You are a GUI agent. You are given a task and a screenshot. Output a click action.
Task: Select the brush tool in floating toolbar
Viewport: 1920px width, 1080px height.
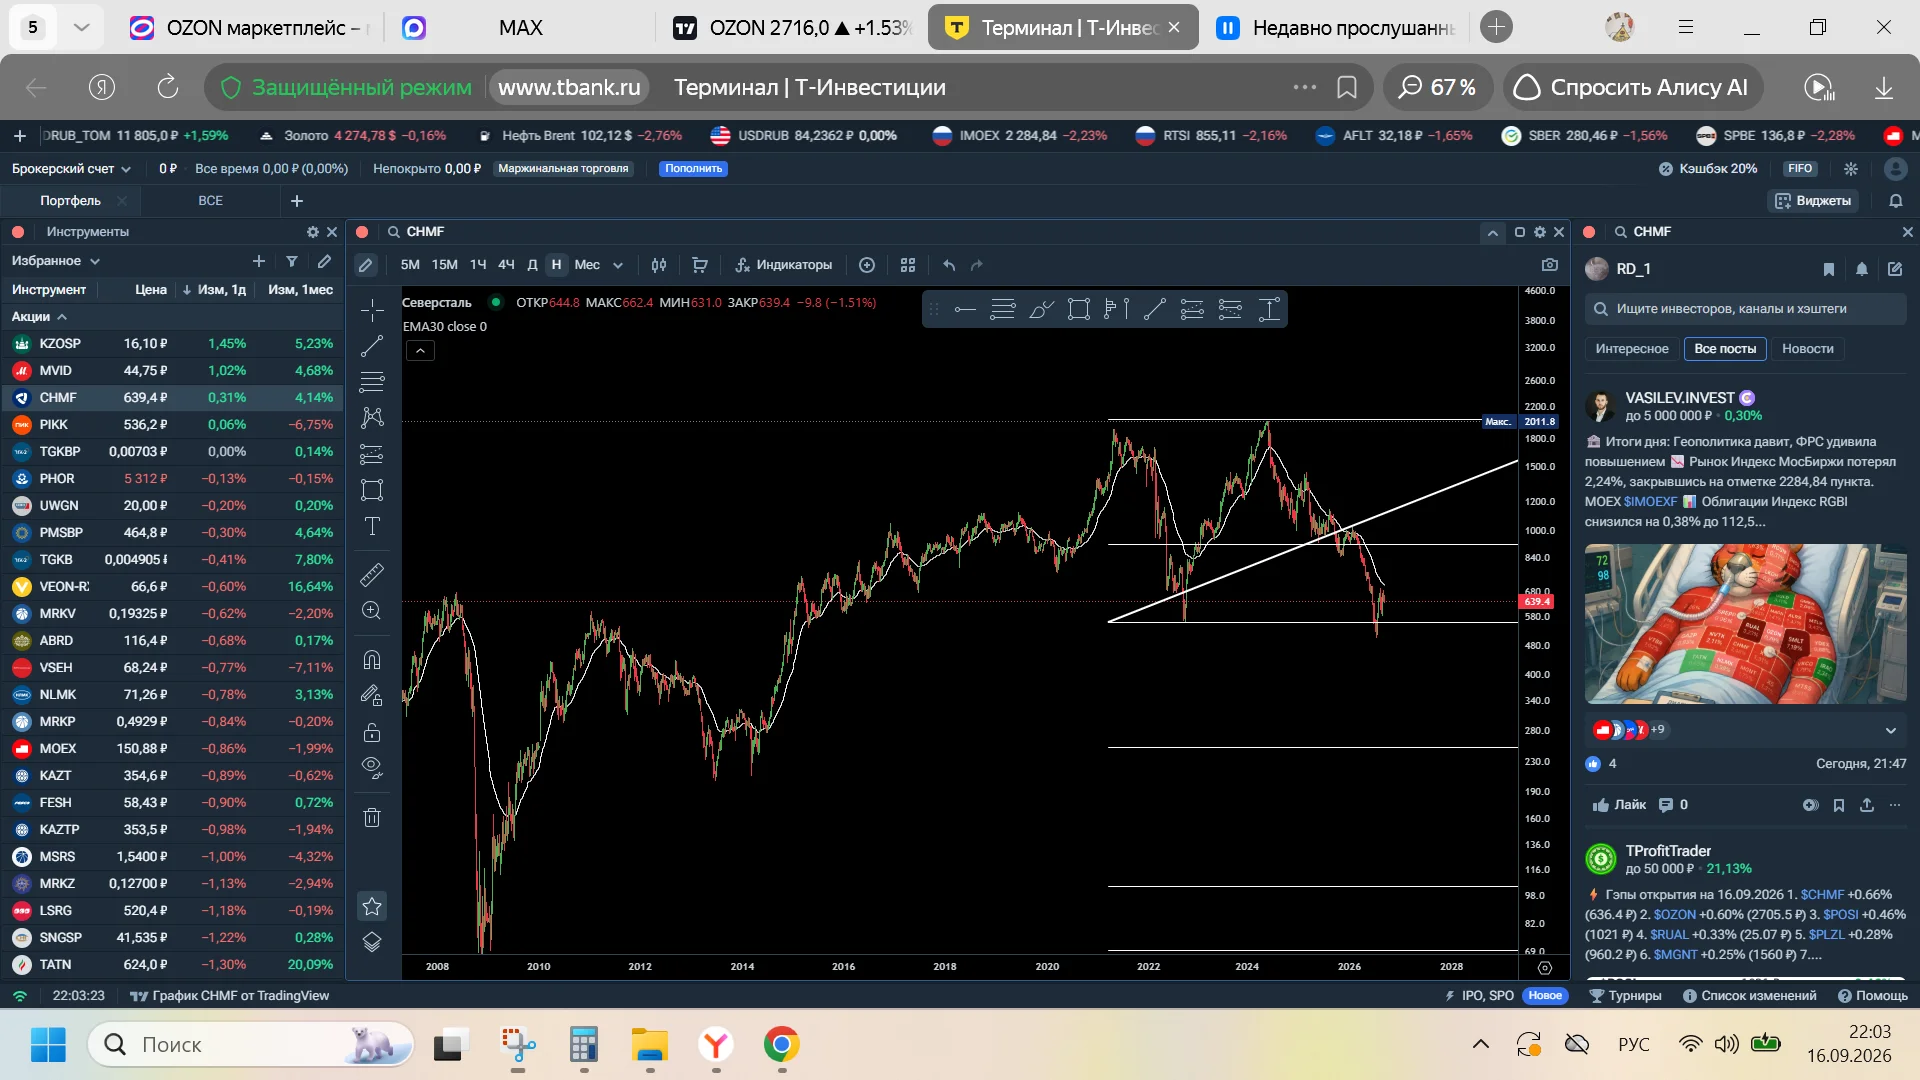click(1041, 310)
